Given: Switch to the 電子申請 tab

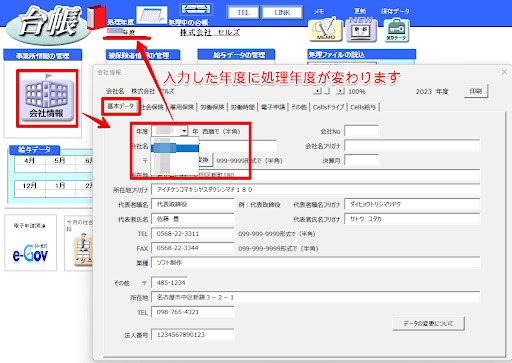Looking at the screenshot, I should click(273, 107).
